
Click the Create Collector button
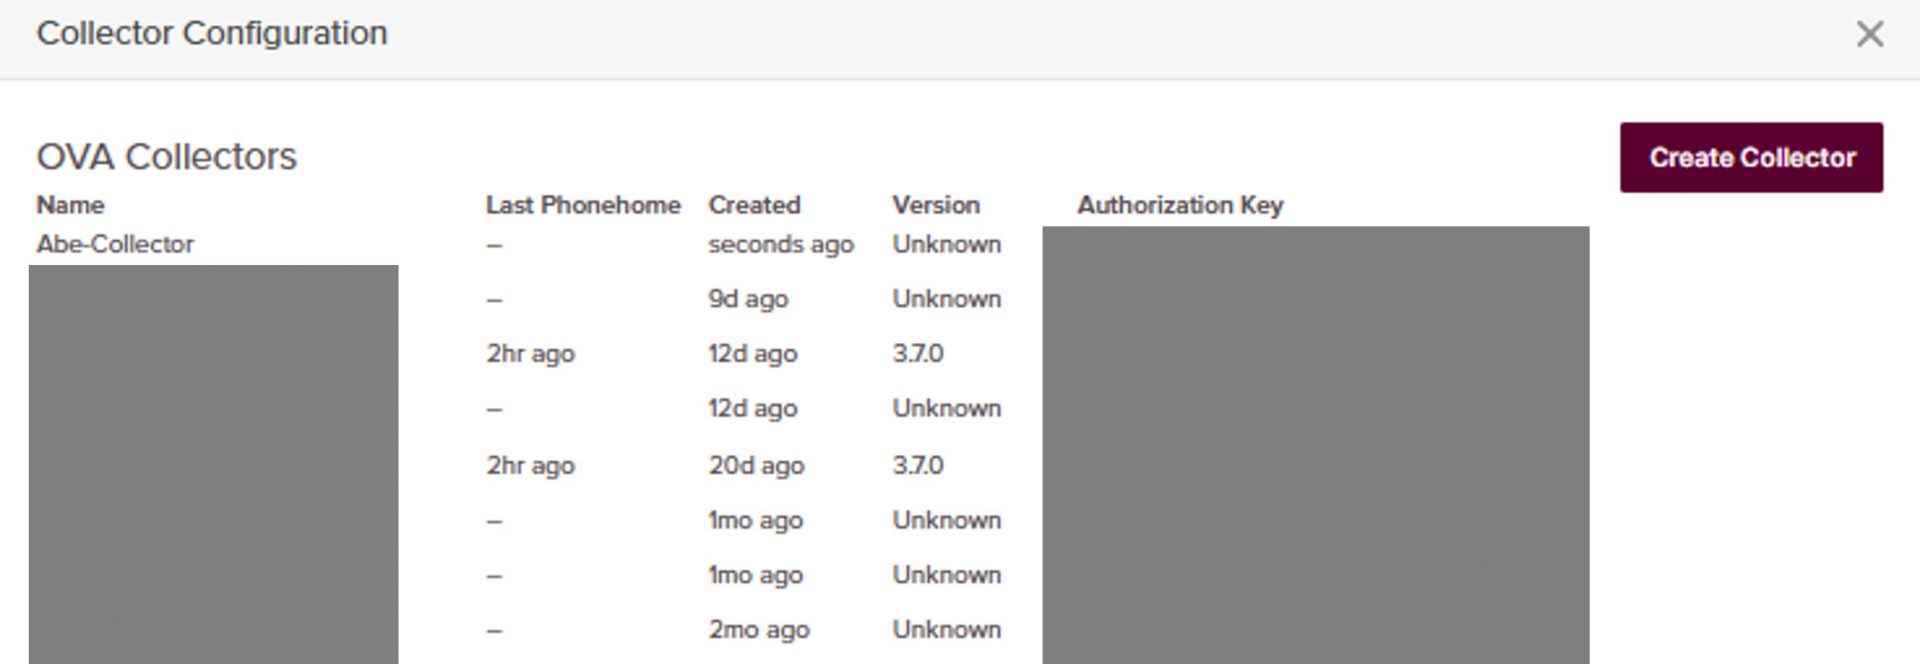pyautogui.click(x=1751, y=158)
